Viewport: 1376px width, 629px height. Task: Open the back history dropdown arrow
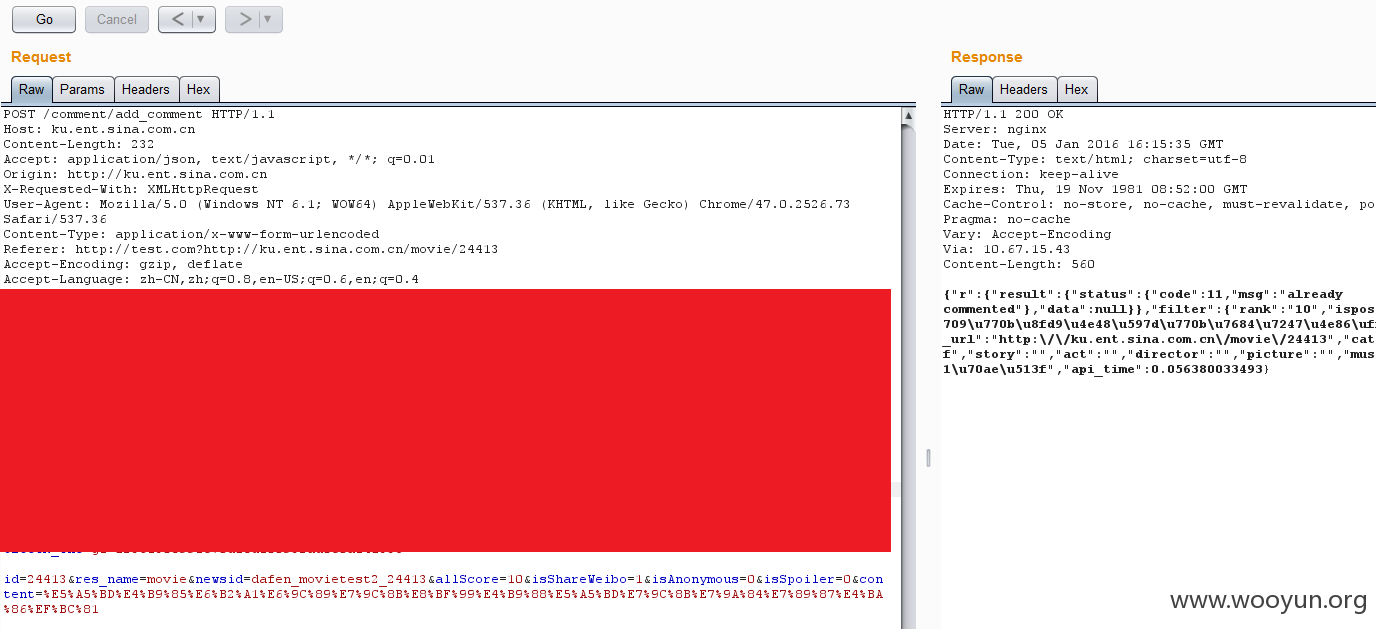coord(203,19)
